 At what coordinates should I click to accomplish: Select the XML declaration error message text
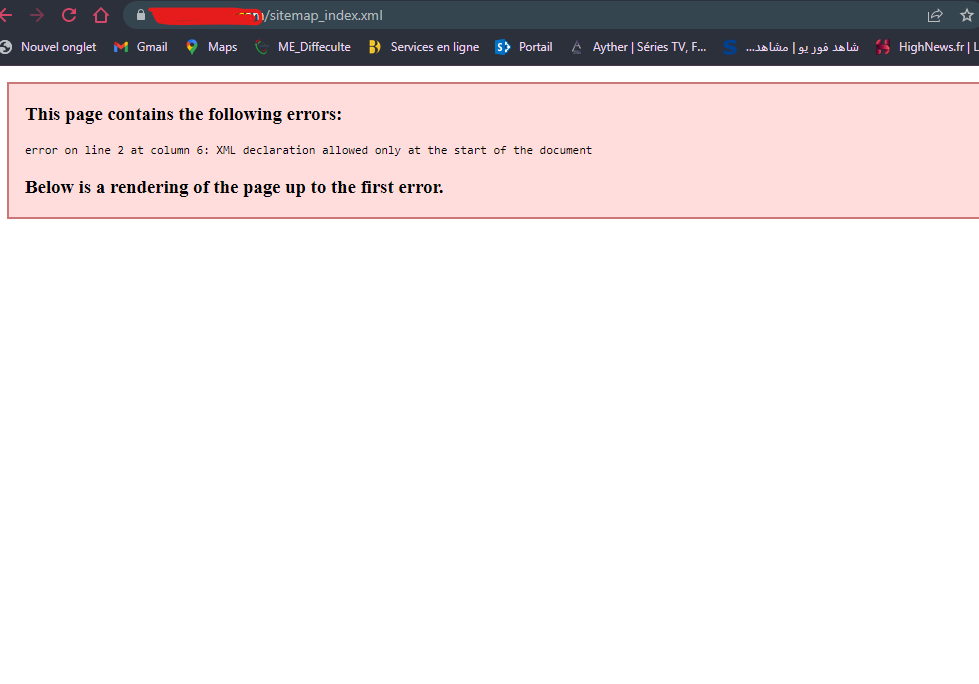(308, 150)
